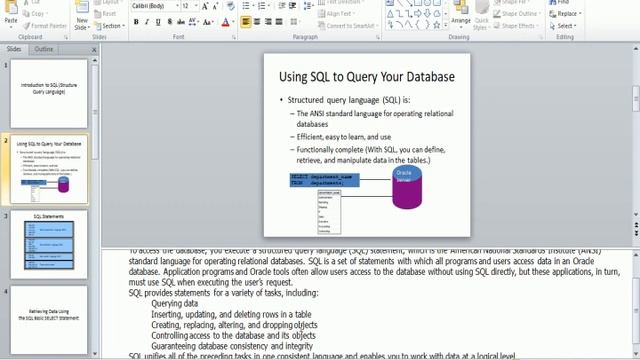Screen dimensions: 640x360
Task: Select the right arrow shape
Action: [418, 14]
